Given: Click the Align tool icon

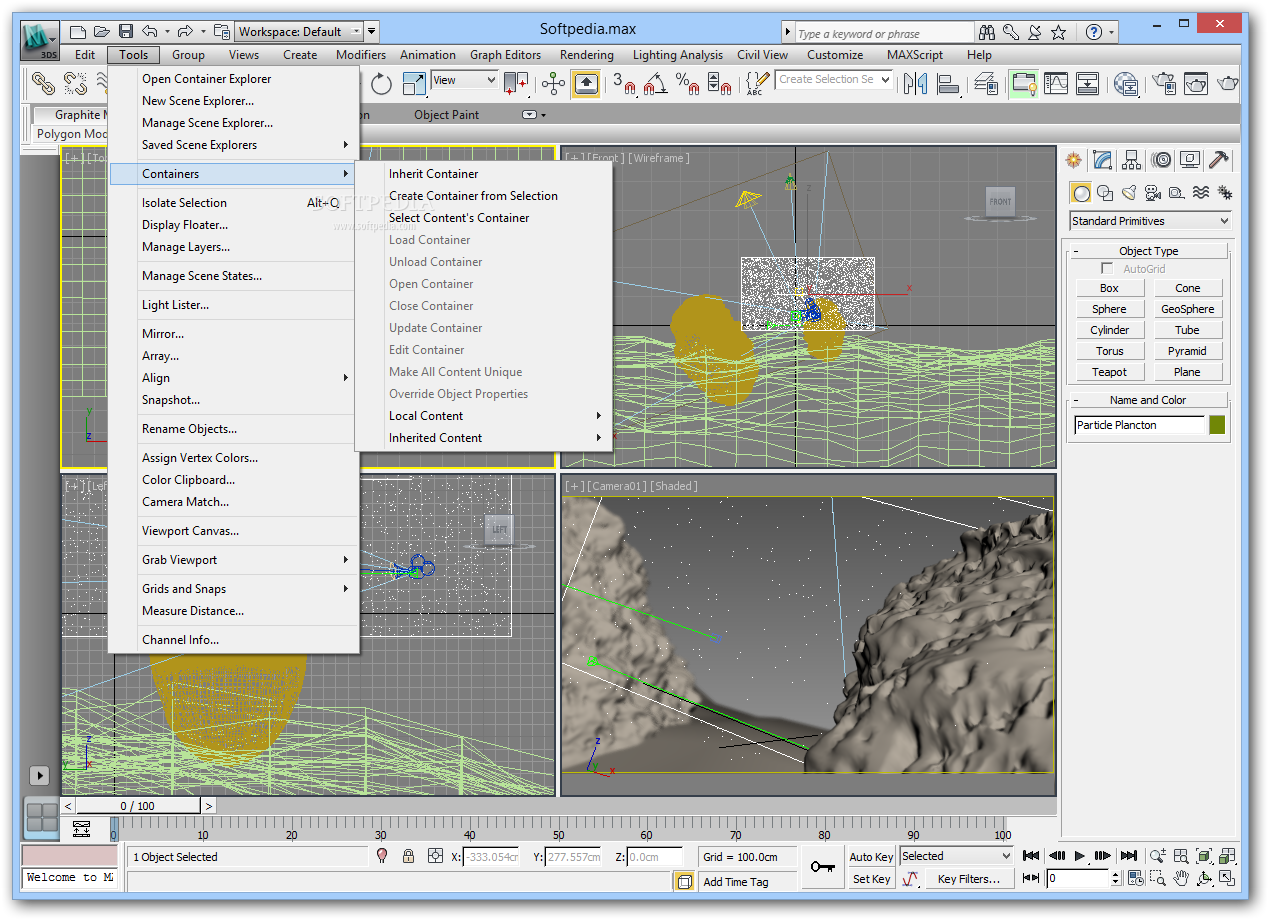Looking at the screenshot, I should [948, 84].
